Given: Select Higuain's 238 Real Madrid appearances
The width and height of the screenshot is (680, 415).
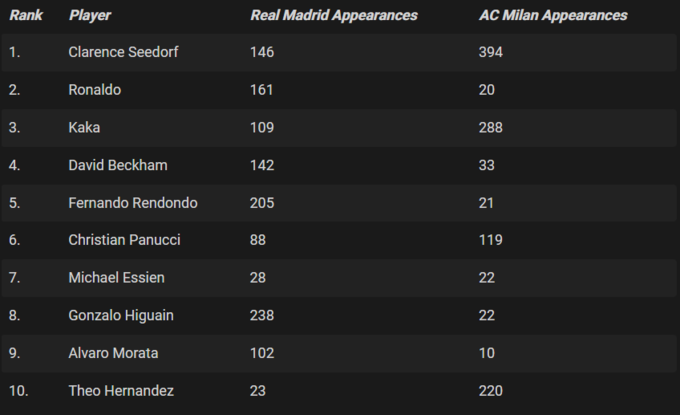Looking at the screenshot, I should coord(262,316).
